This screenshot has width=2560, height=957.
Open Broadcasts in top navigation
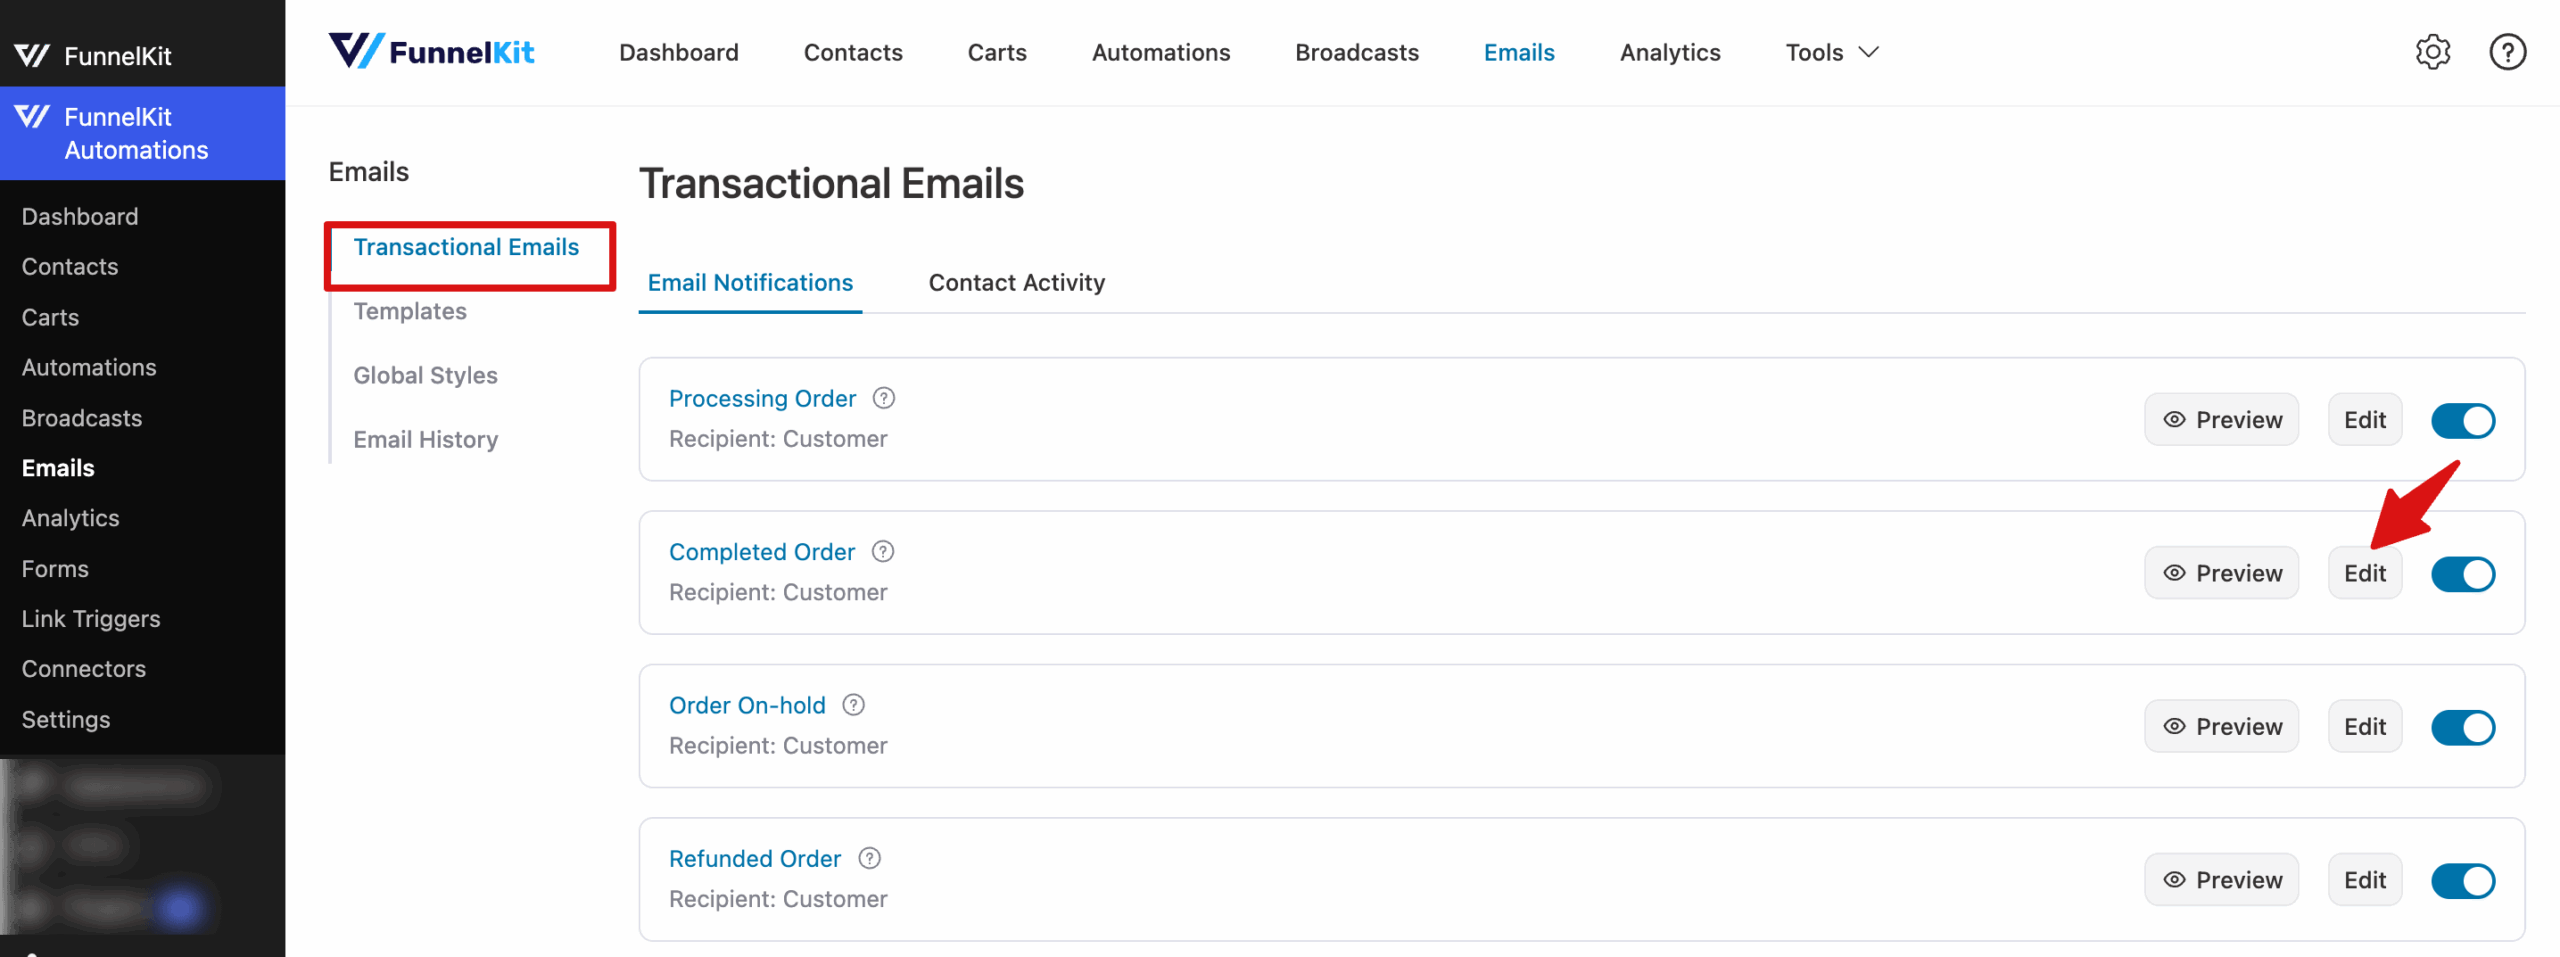(x=1356, y=52)
